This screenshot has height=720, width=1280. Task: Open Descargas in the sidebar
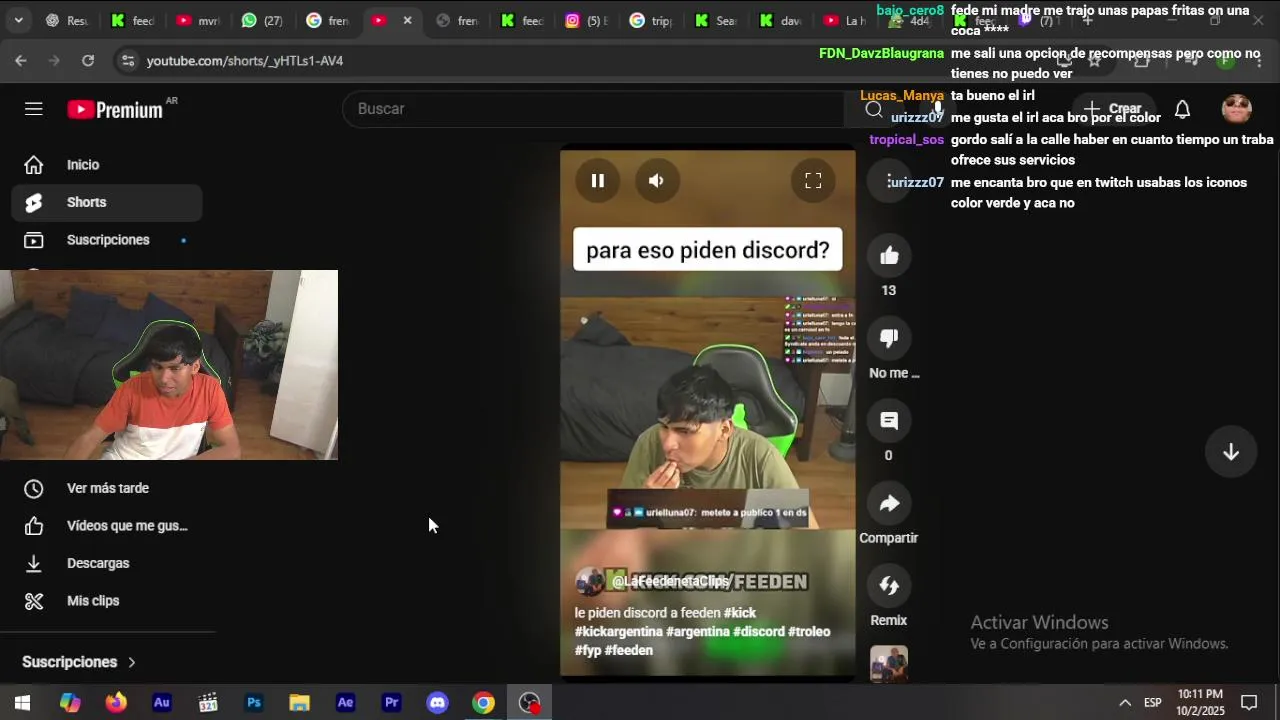click(107, 563)
